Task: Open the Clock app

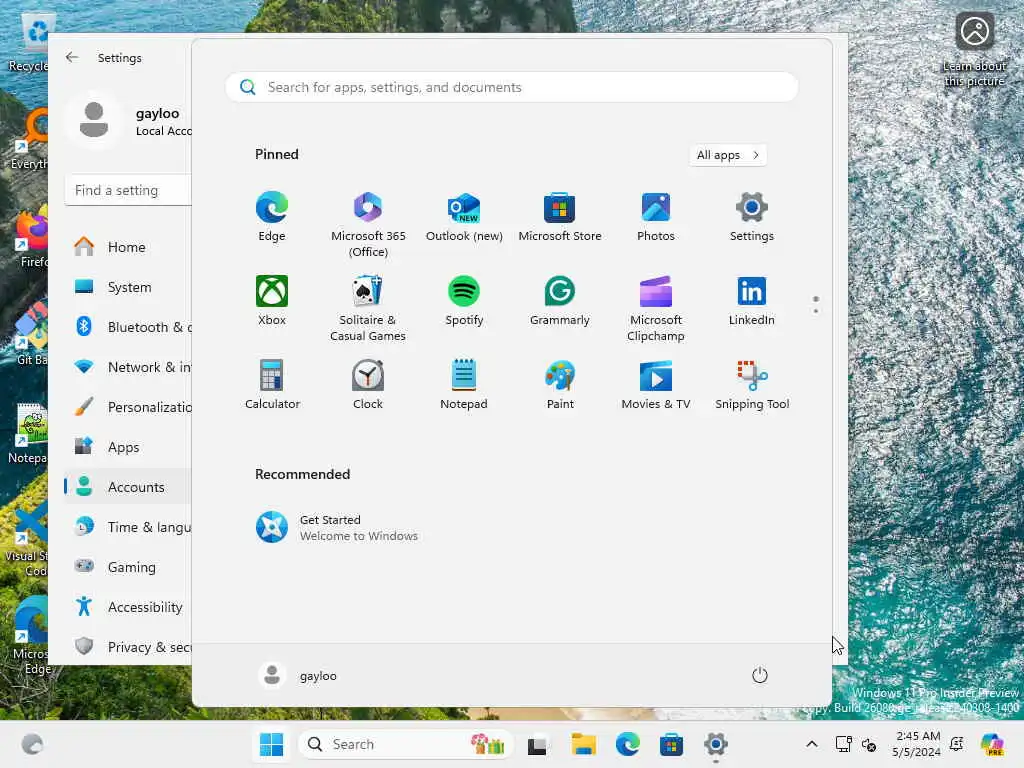Action: [x=368, y=385]
